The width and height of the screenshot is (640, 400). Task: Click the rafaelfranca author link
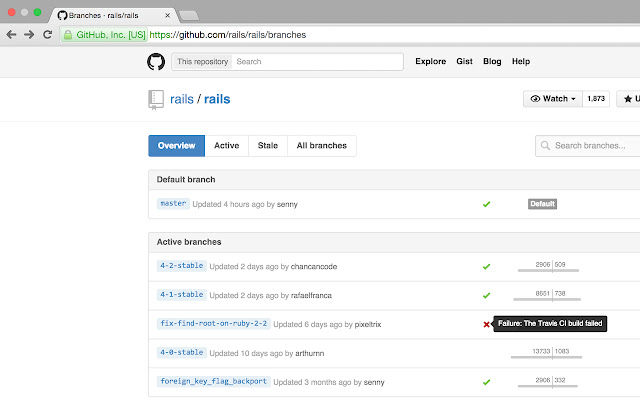311,296
